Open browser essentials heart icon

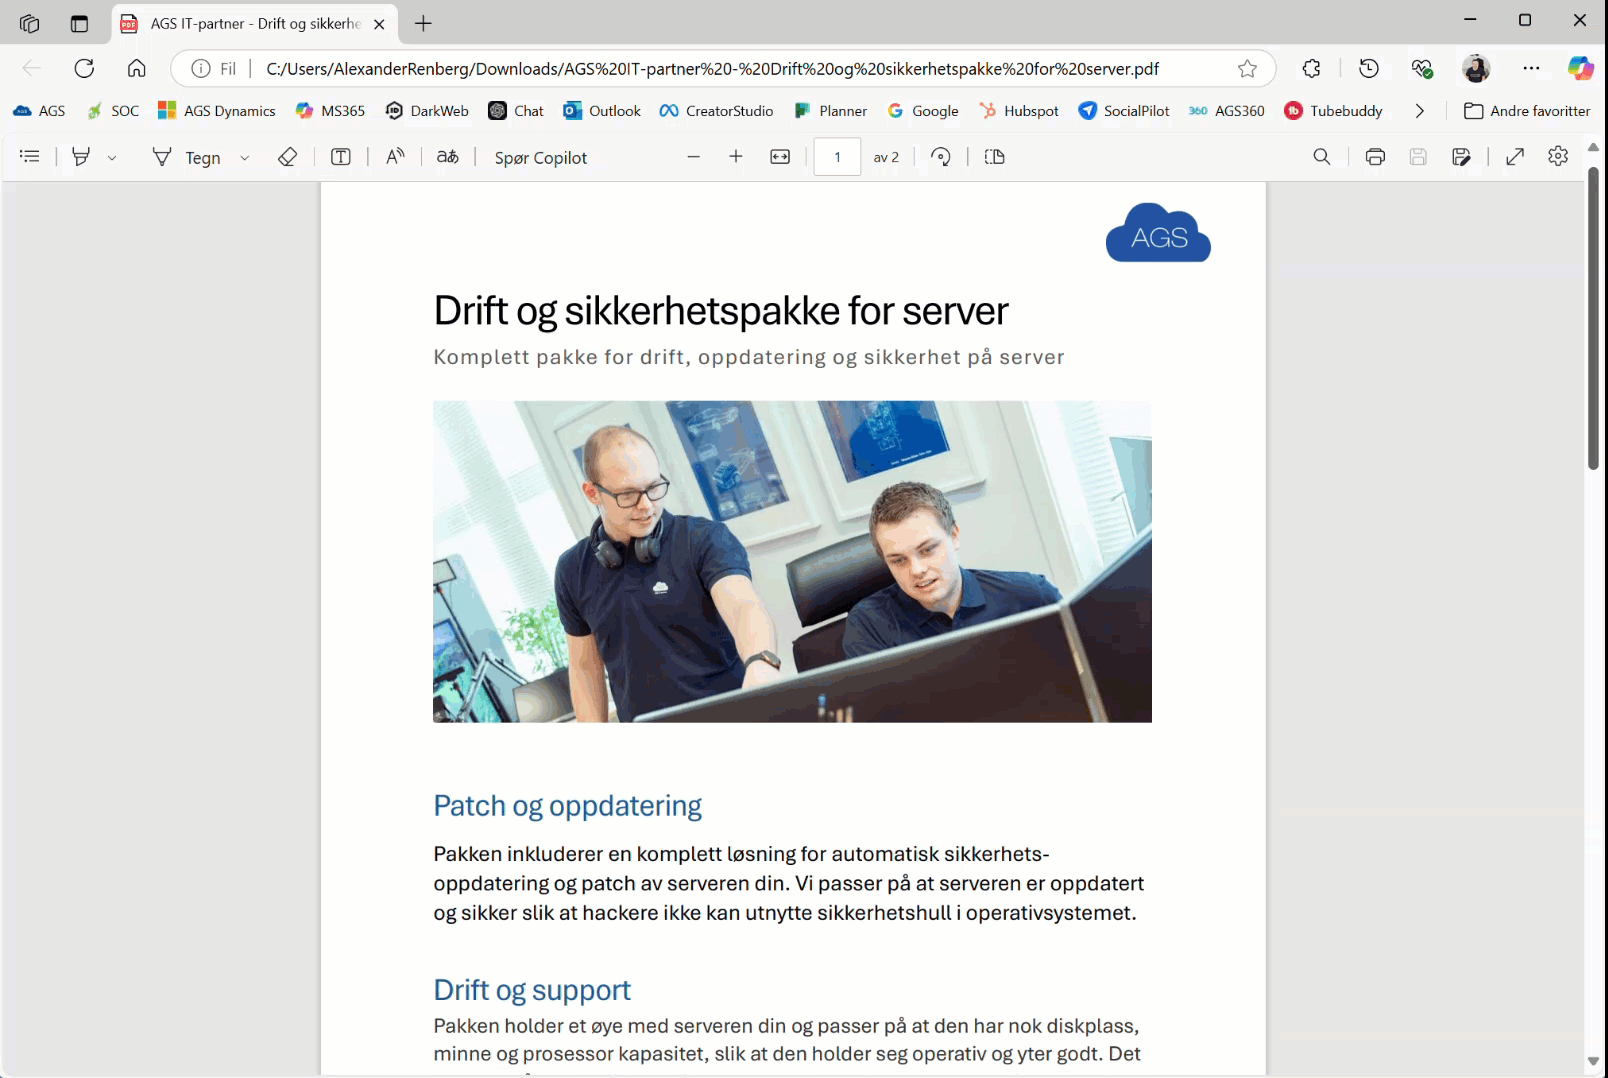[x=1422, y=68]
